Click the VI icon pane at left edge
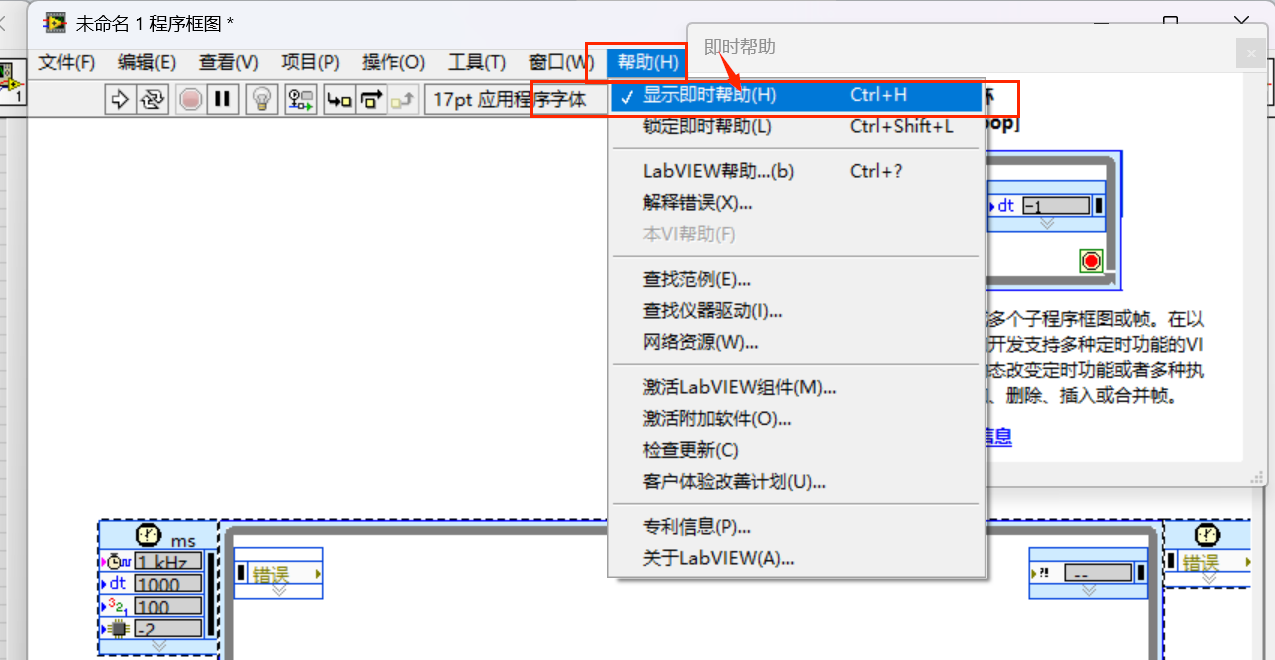This screenshot has width=1275, height=660. coord(12,83)
